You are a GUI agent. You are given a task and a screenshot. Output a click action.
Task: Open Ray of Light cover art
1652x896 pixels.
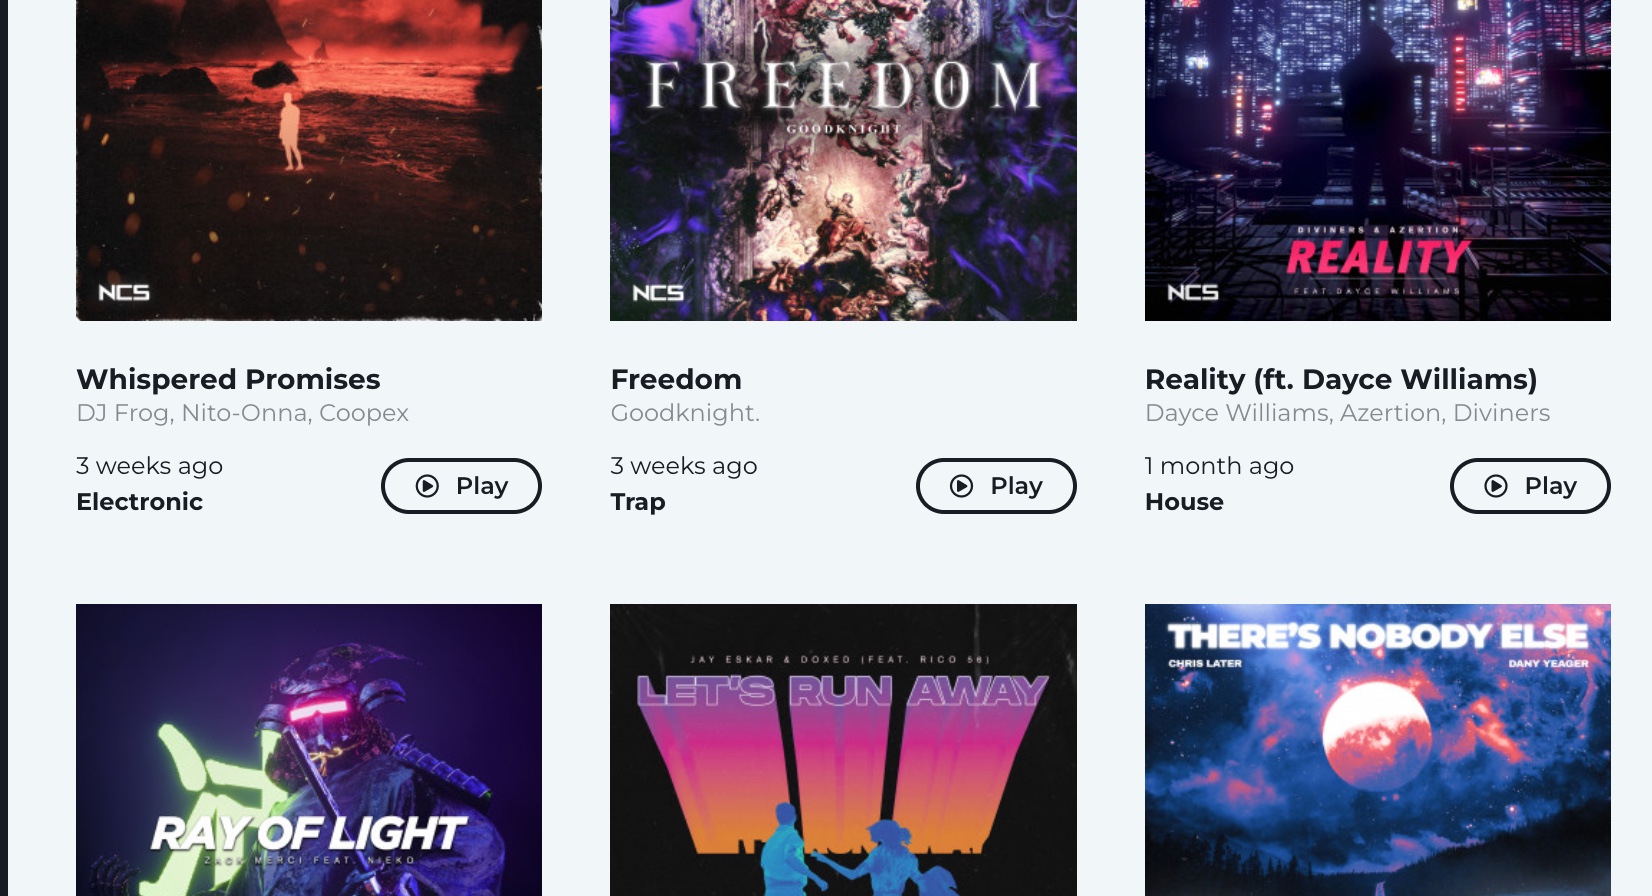click(309, 750)
